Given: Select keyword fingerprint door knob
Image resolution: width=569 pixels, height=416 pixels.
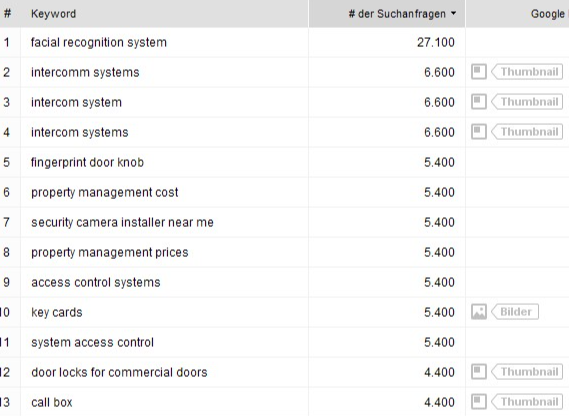Looking at the screenshot, I should [87, 162].
